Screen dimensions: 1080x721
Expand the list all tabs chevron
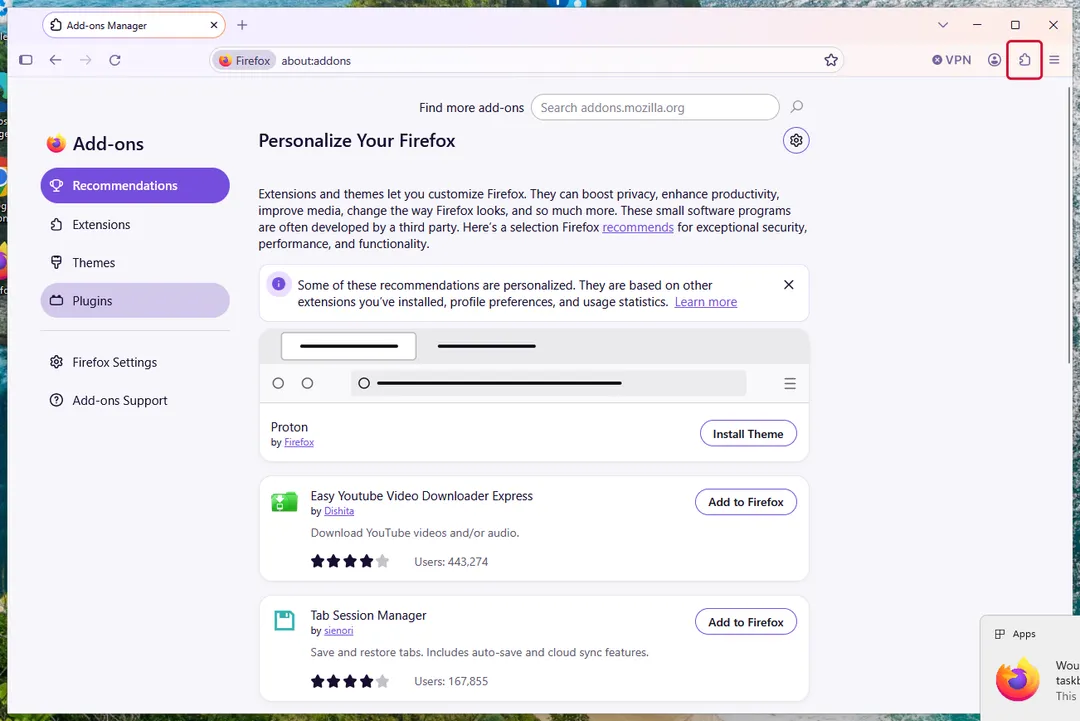pos(943,25)
